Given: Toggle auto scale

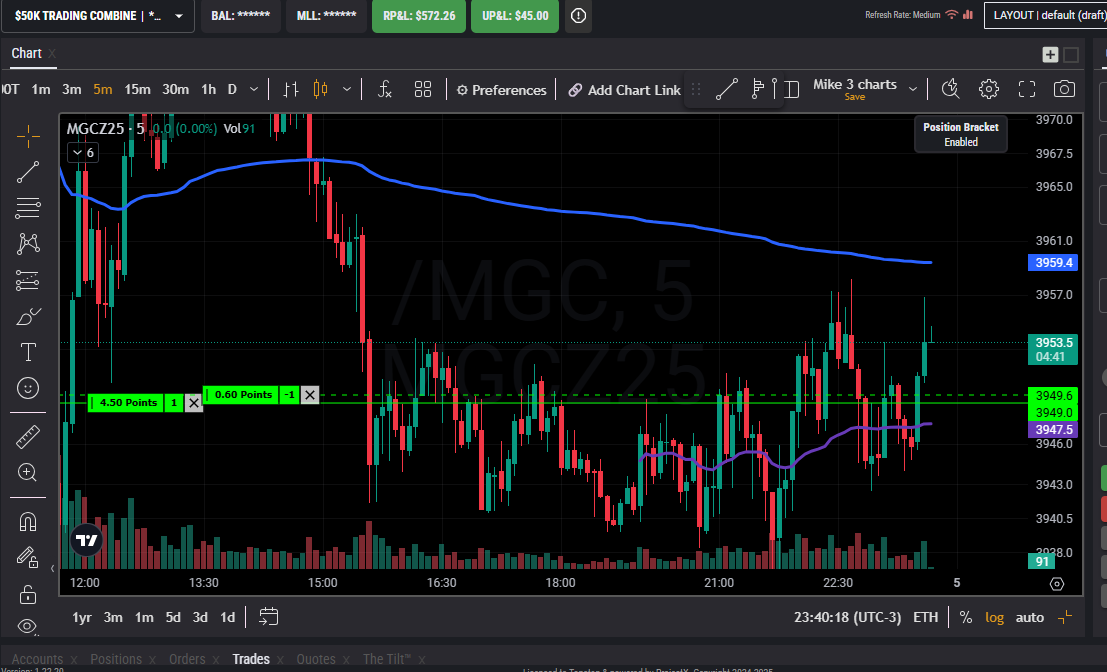Looking at the screenshot, I should pos(1029,618).
